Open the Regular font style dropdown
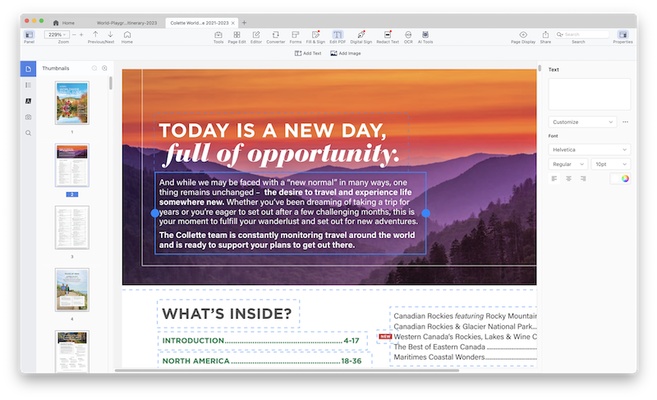The height and width of the screenshot is (400, 657). point(568,164)
